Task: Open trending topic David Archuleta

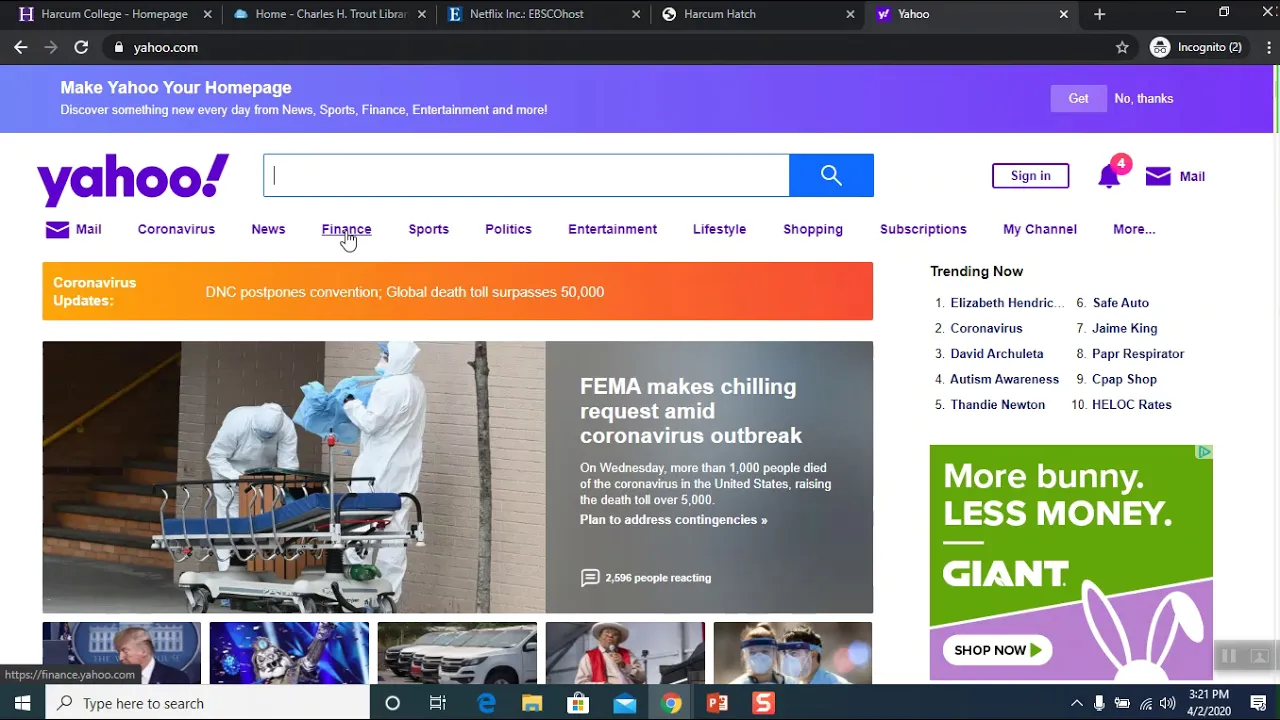Action: [x=996, y=354]
